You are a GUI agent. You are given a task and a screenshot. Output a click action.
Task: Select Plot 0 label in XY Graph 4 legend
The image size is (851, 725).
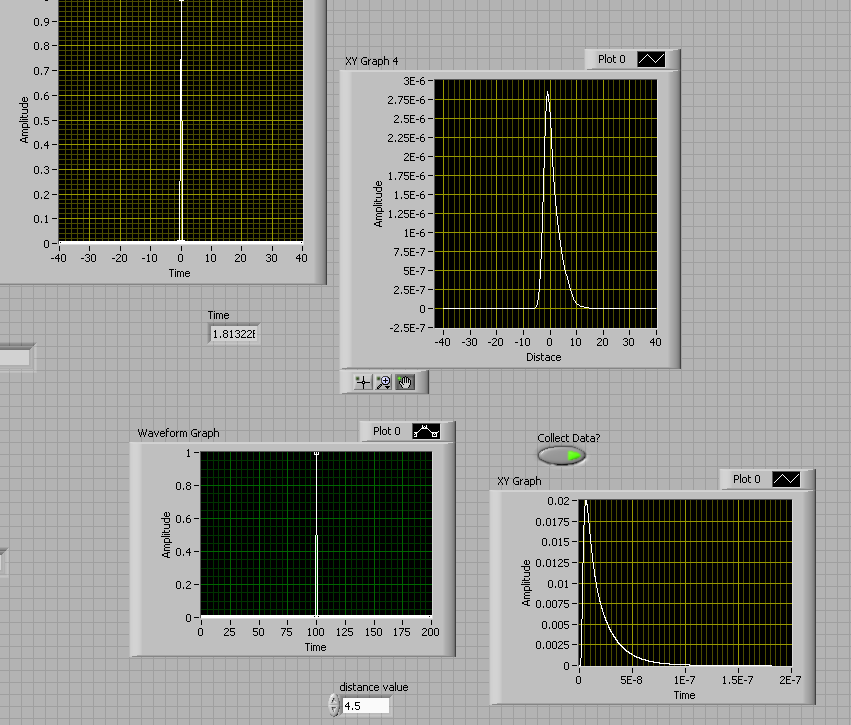(x=611, y=60)
